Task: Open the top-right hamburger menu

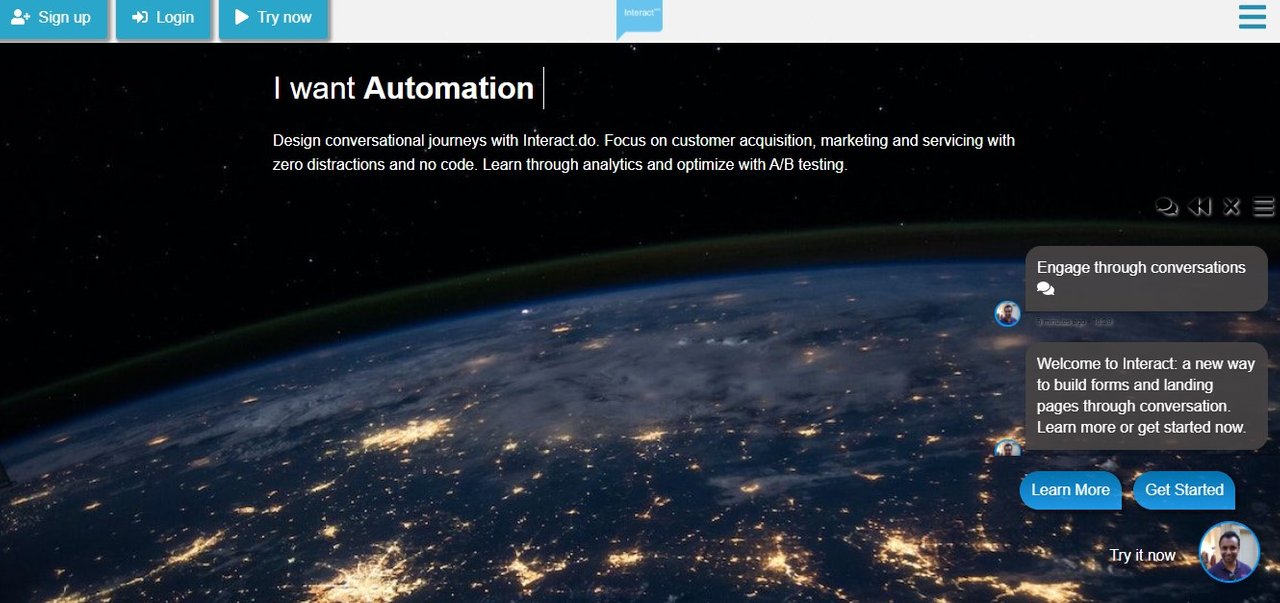Action: [x=1252, y=17]
